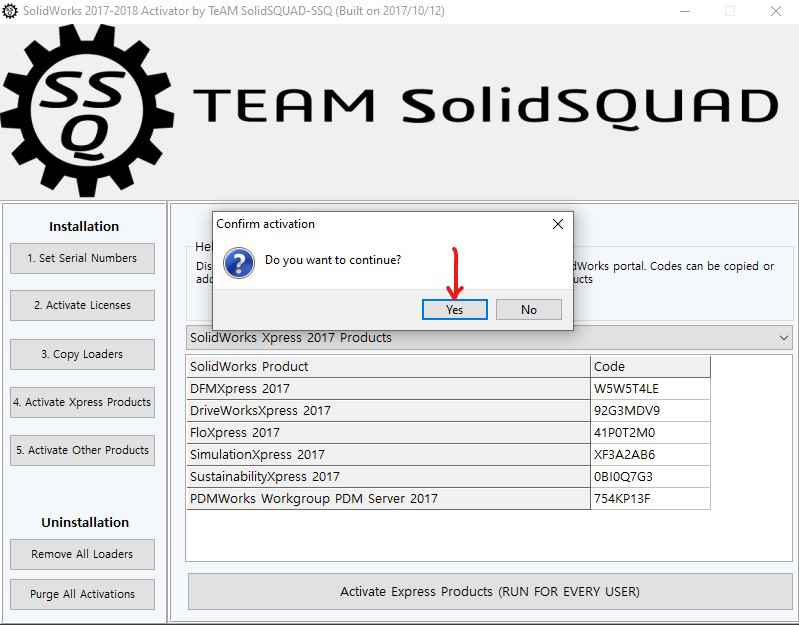Click the Activate Other Products button
Viewport: 799px width, 625px height.
click(82, 450)
